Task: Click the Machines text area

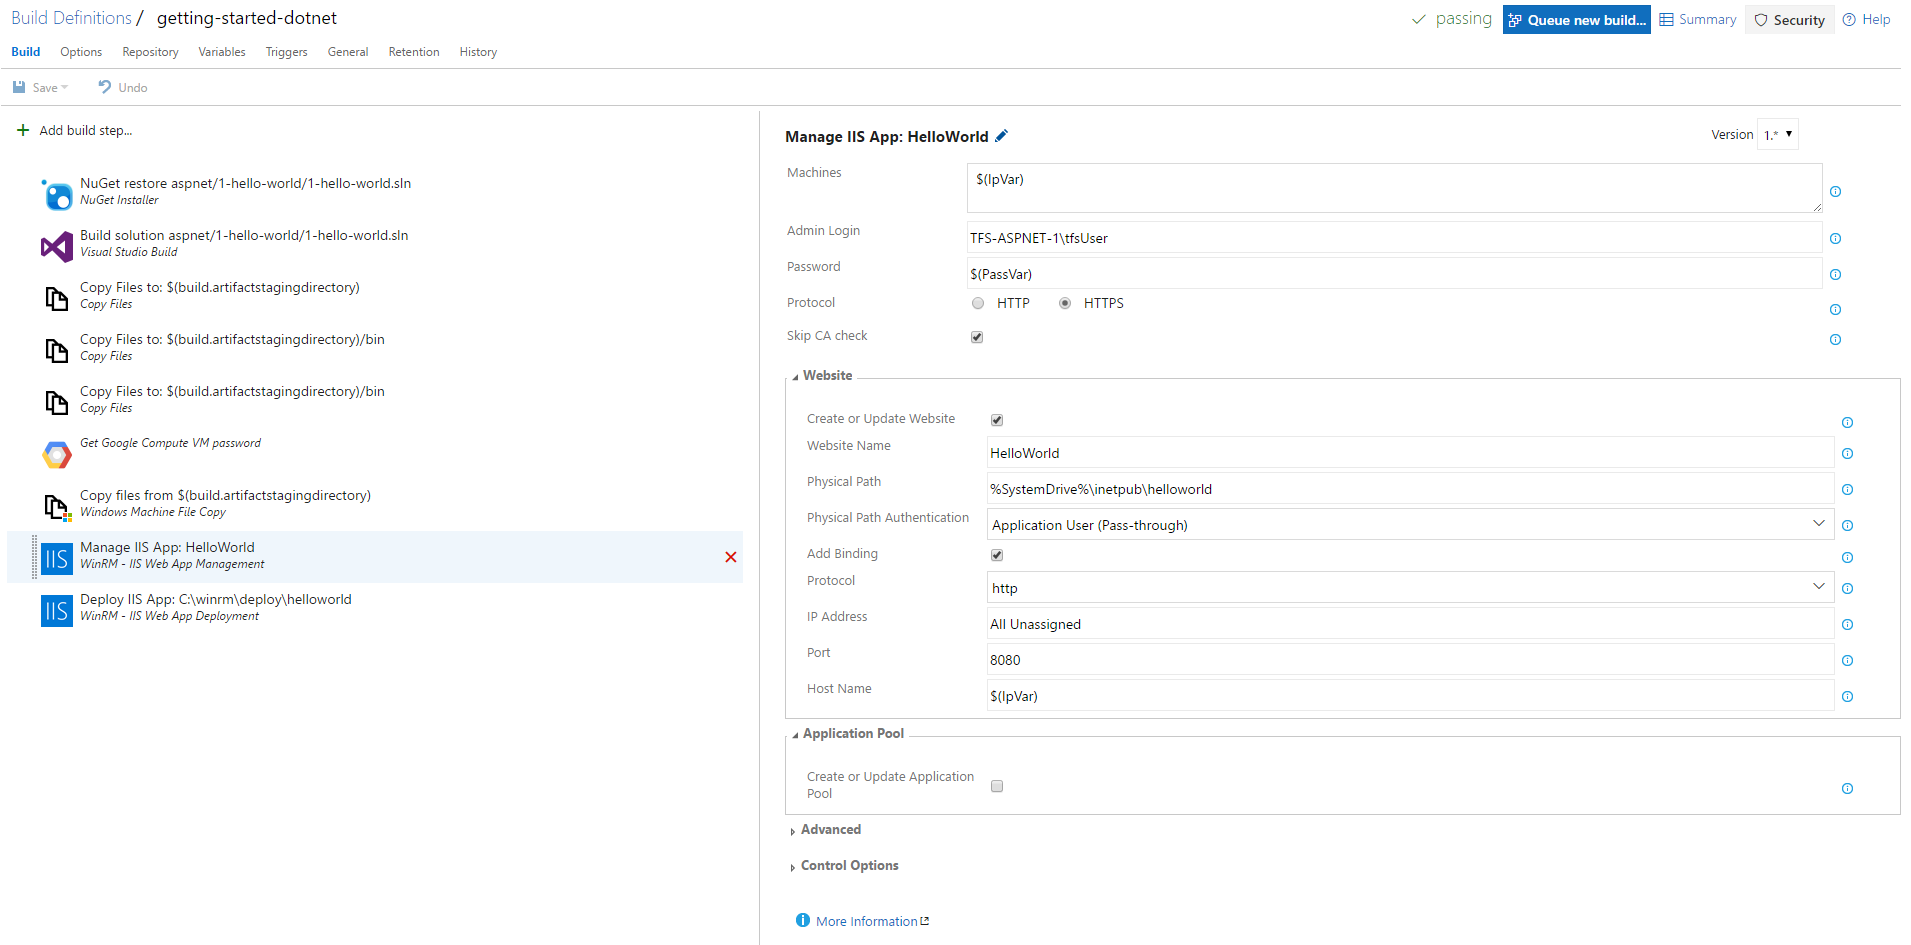Action: (1394, 188)
